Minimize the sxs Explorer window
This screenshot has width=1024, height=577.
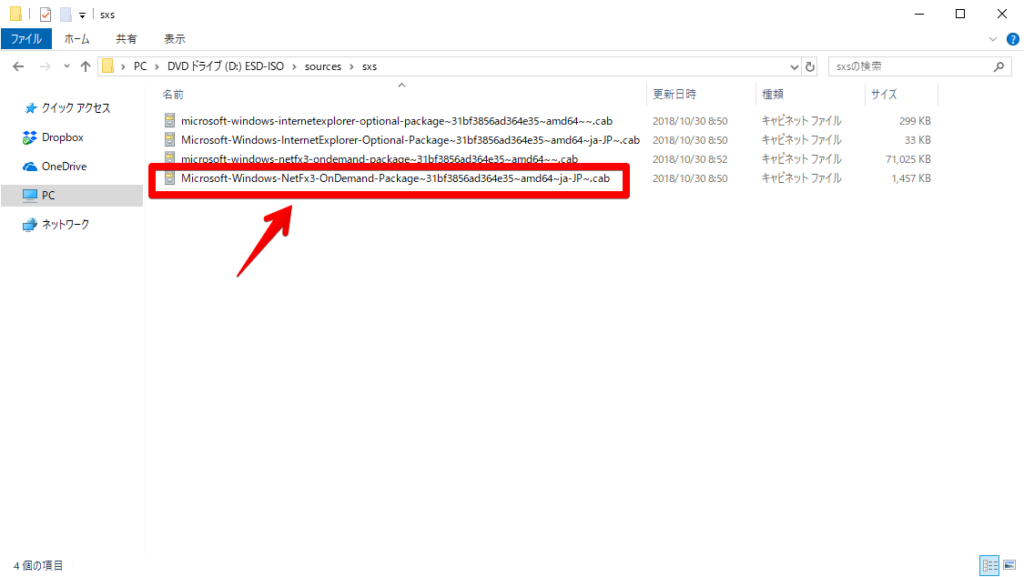(920, 14)
